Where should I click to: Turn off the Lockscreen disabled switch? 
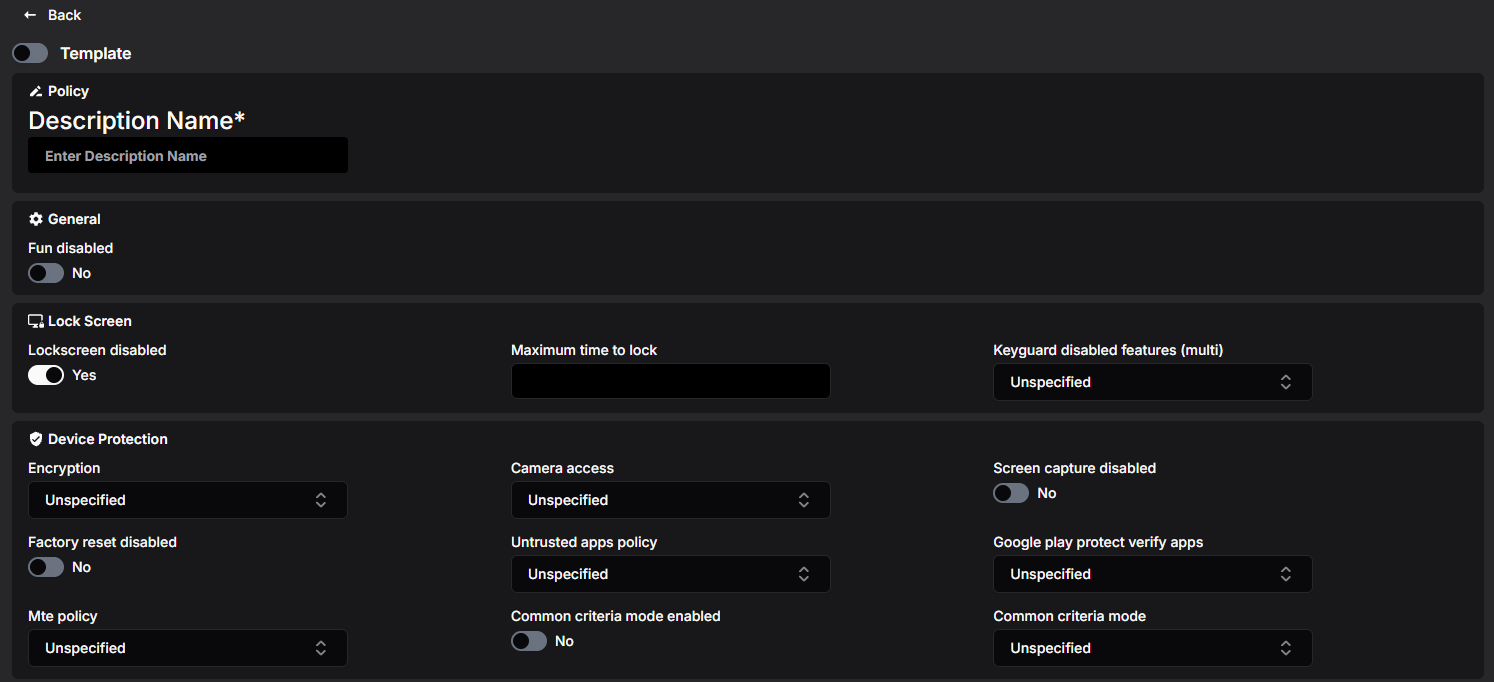pos(46,375)
